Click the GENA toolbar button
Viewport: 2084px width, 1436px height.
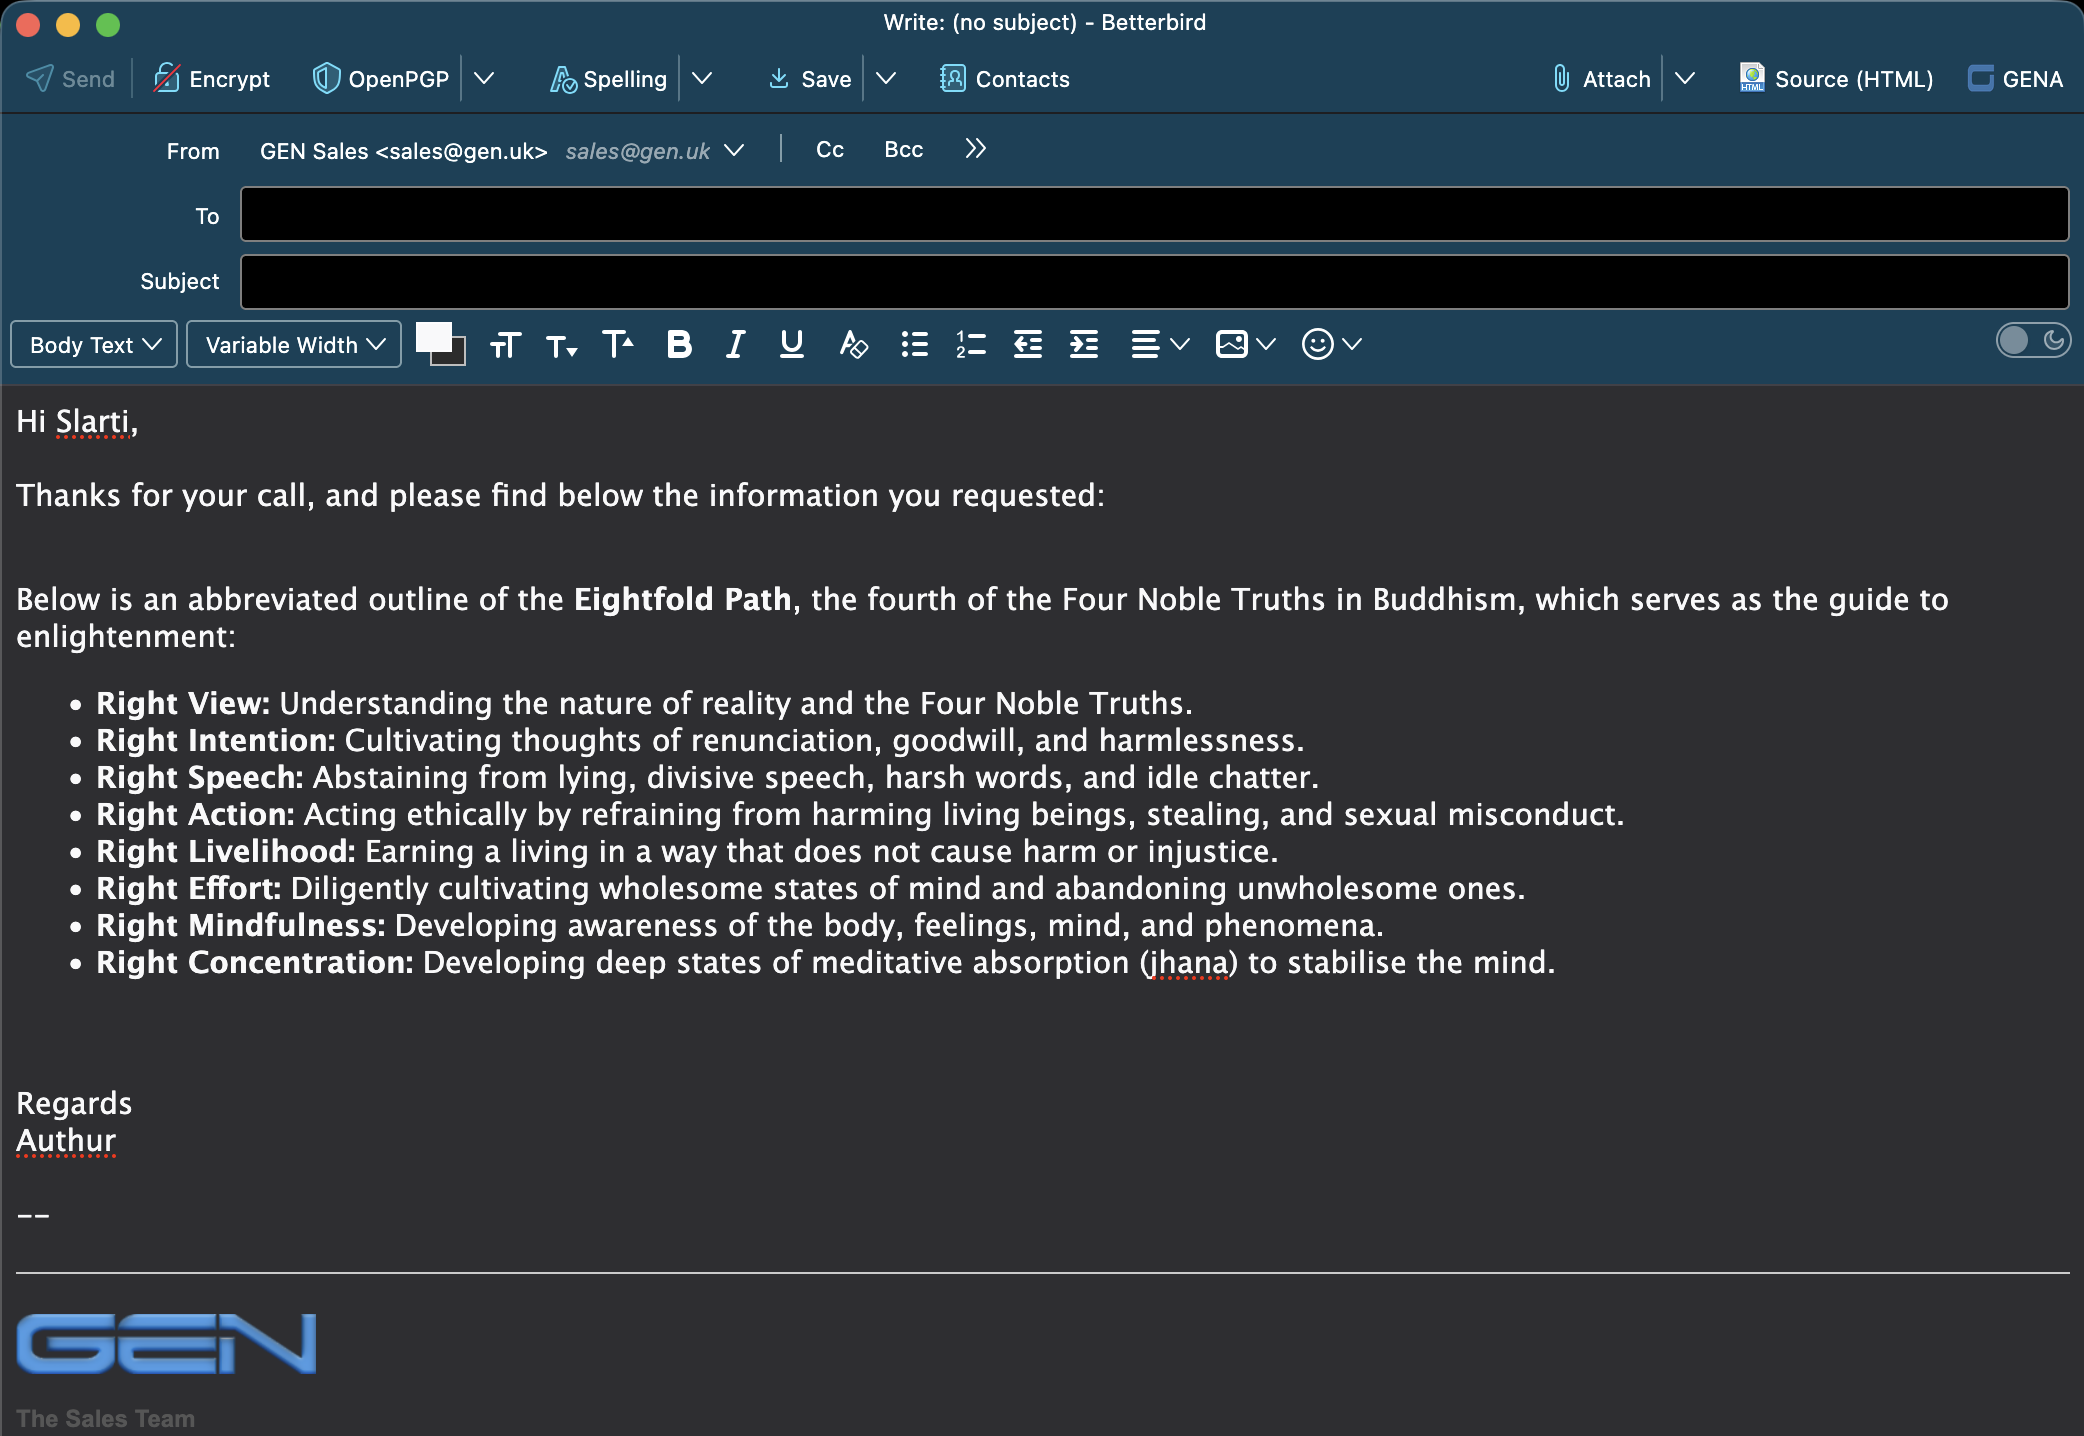click(2015, 79)
